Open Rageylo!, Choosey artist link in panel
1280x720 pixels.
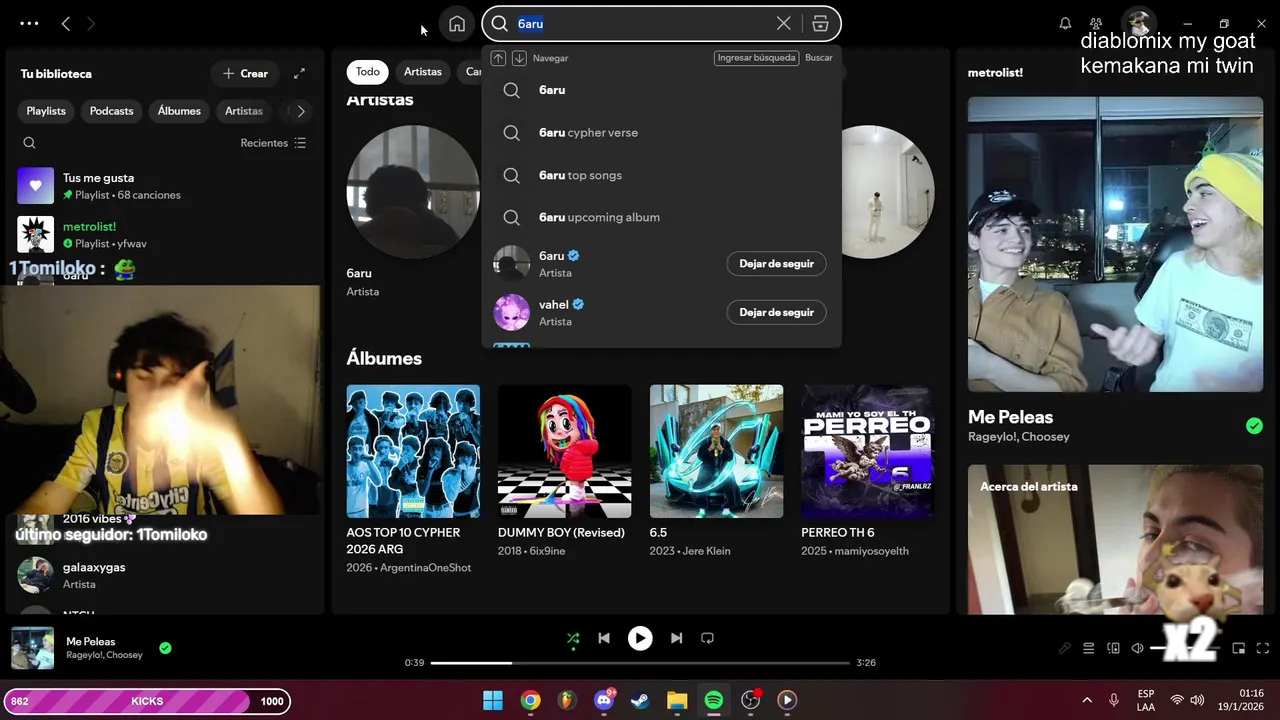[1018, 437]
